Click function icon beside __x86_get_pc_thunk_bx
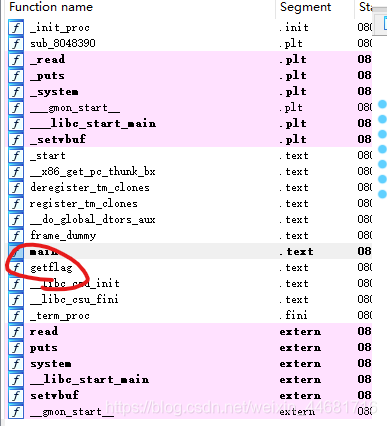The height and width of the screenshot is (426, 387). click(16, 171)
